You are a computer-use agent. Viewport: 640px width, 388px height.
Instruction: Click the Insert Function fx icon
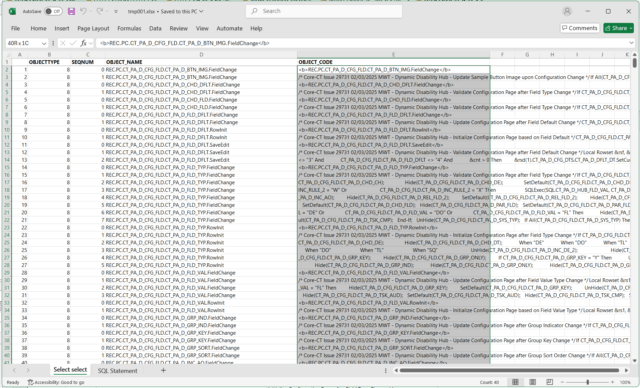[x=83, y=43]
